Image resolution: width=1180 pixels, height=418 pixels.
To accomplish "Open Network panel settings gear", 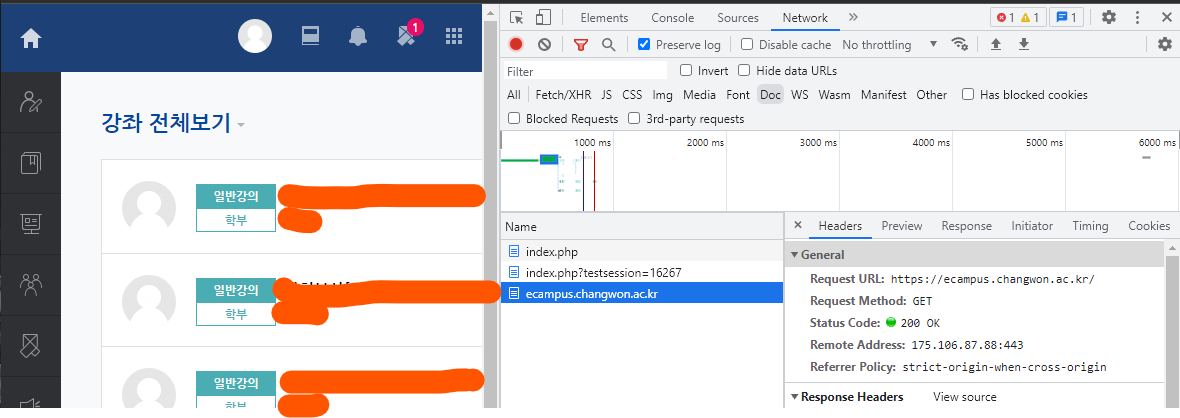I will click(x=1164, y=44).
